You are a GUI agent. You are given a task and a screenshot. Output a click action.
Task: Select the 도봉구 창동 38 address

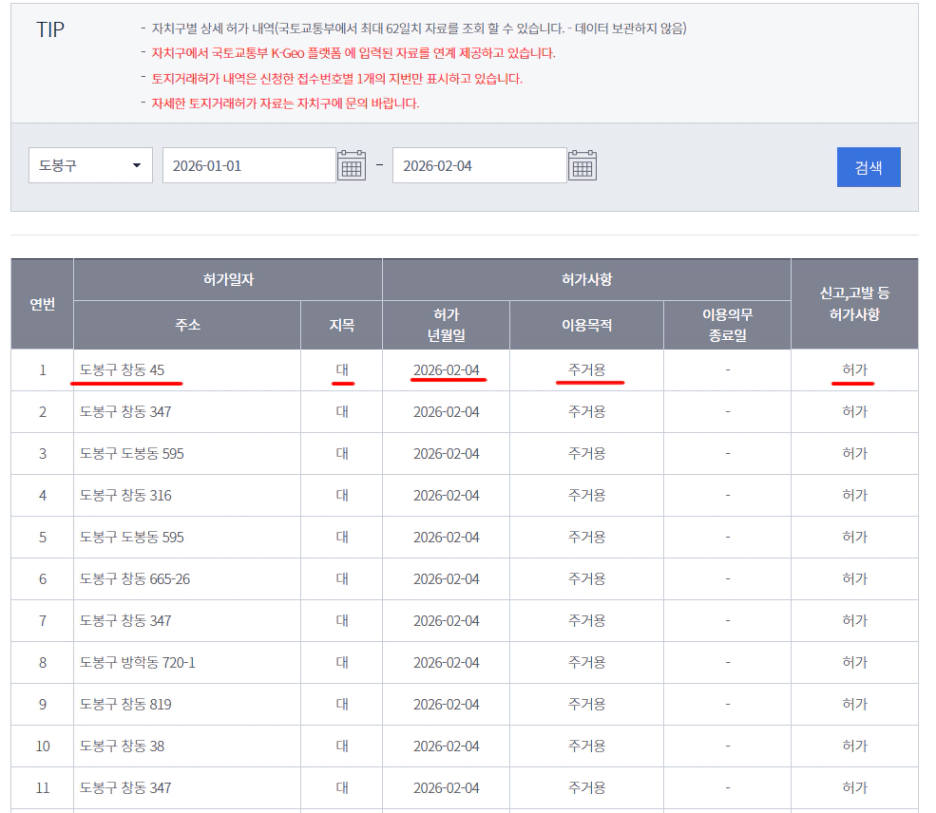point(122,746)
